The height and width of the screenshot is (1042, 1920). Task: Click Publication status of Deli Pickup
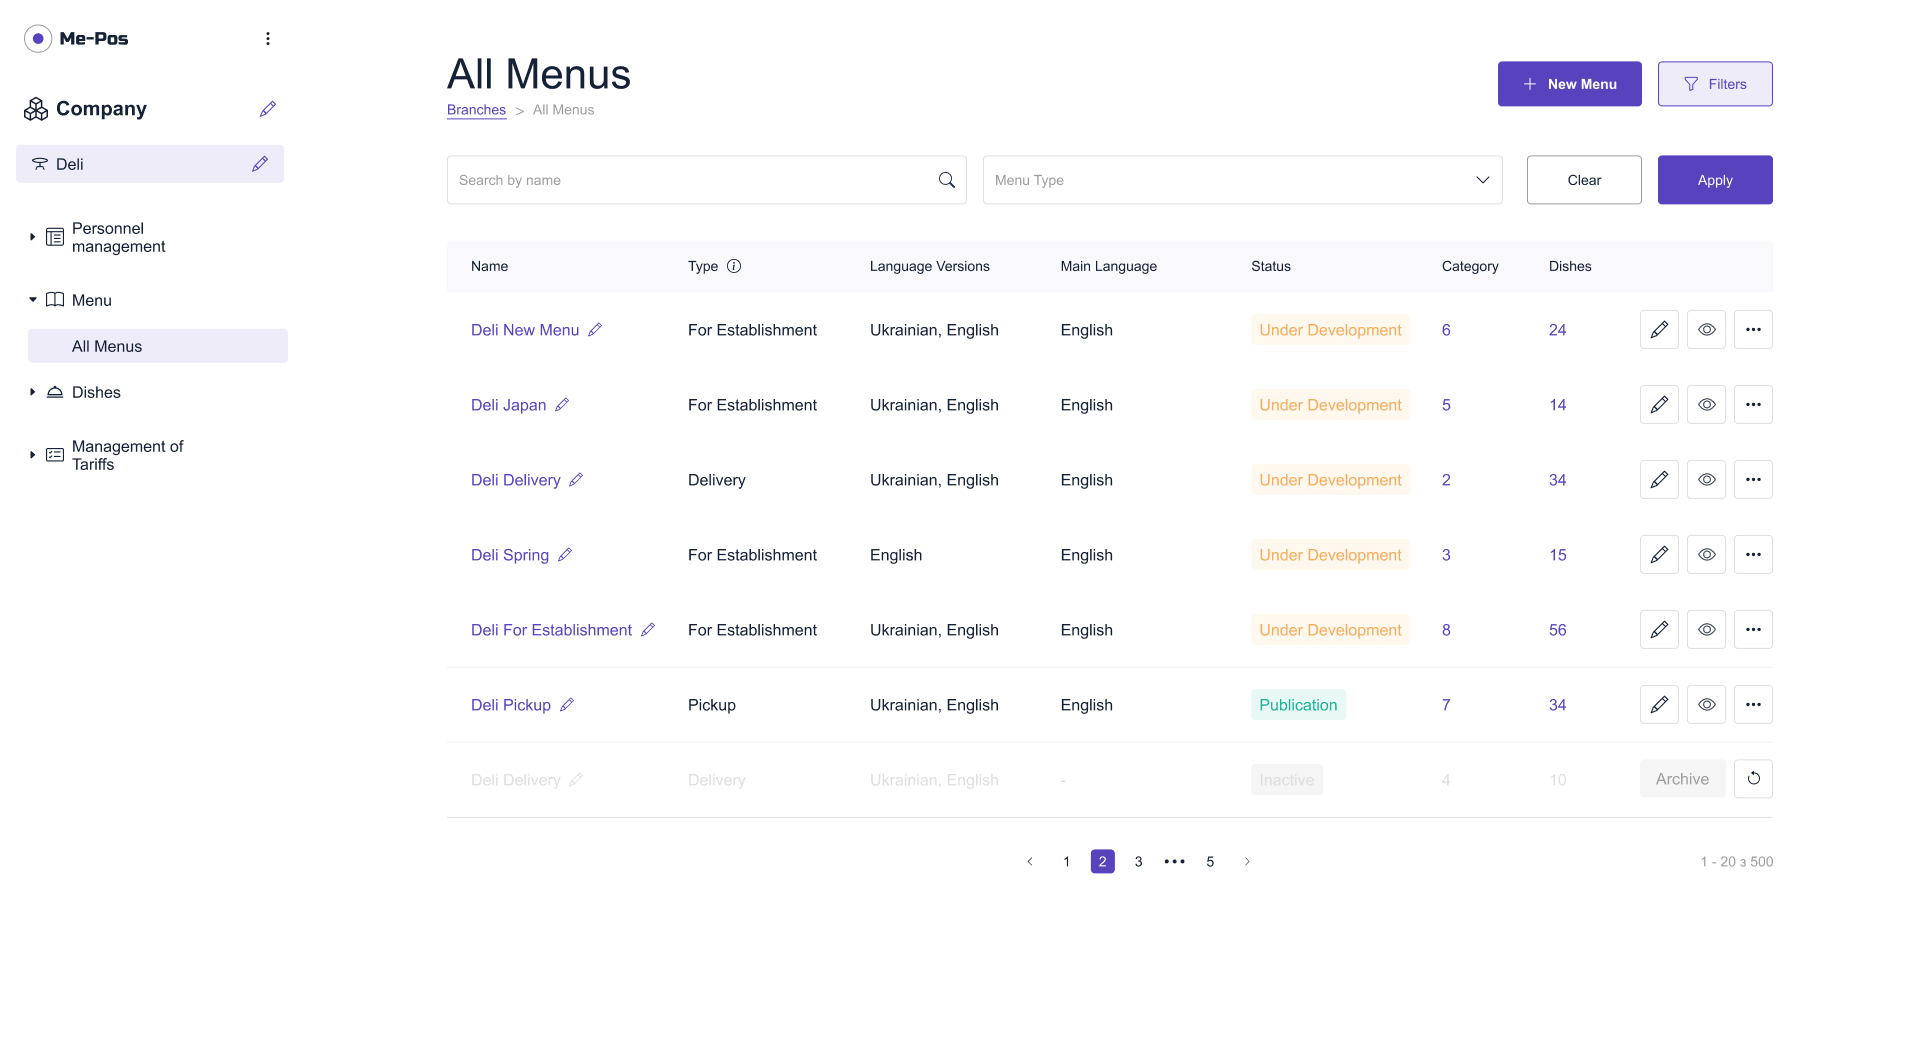pos(1298,705)
